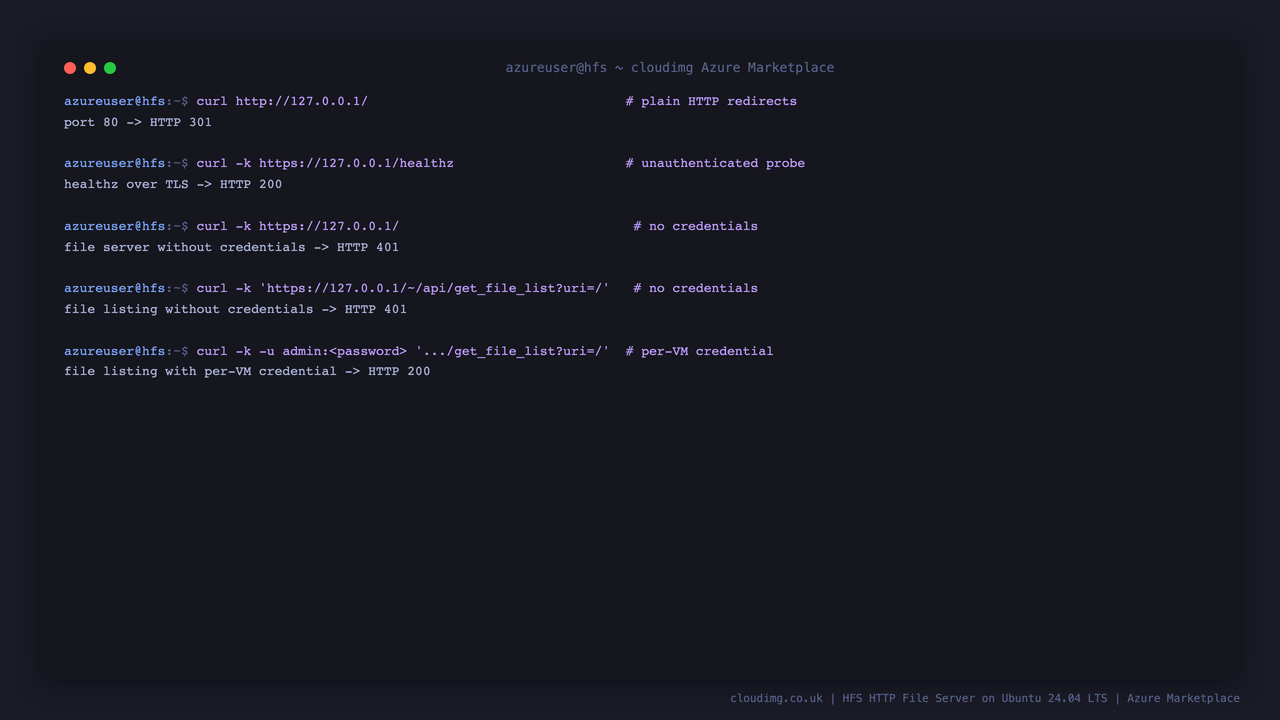Click the command 'curl -k https://127.0.0.1/healthz'
This screenshot has height=720, width=1280.
coord(325,163)
